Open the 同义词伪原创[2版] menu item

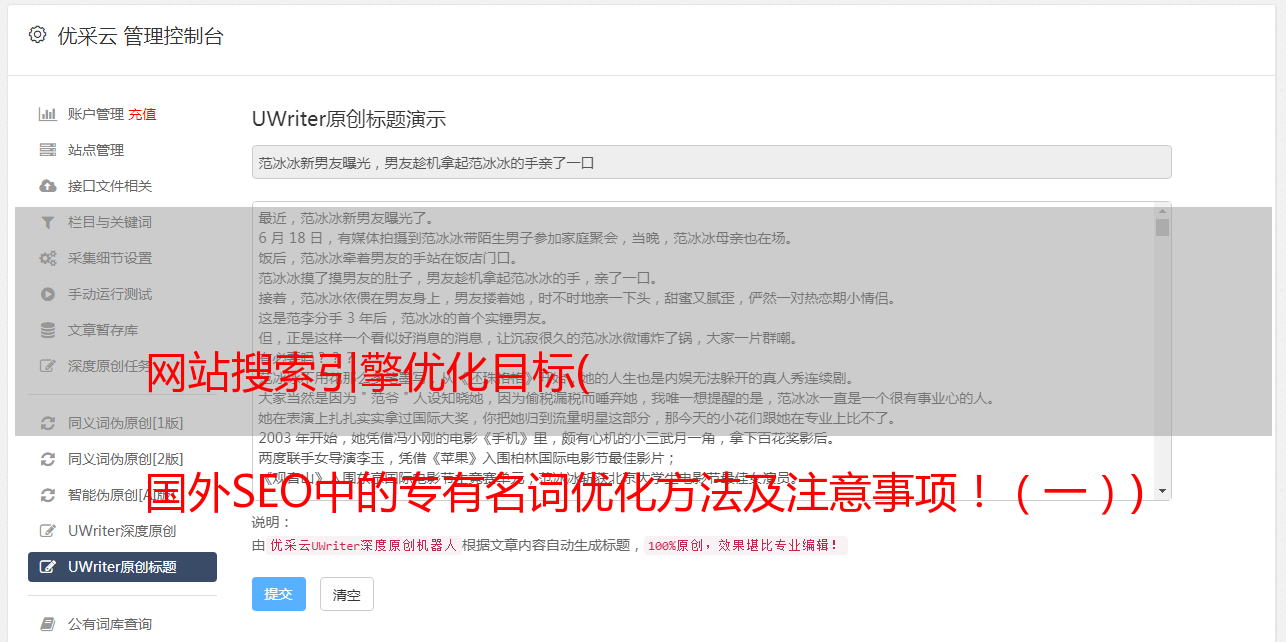122,459
